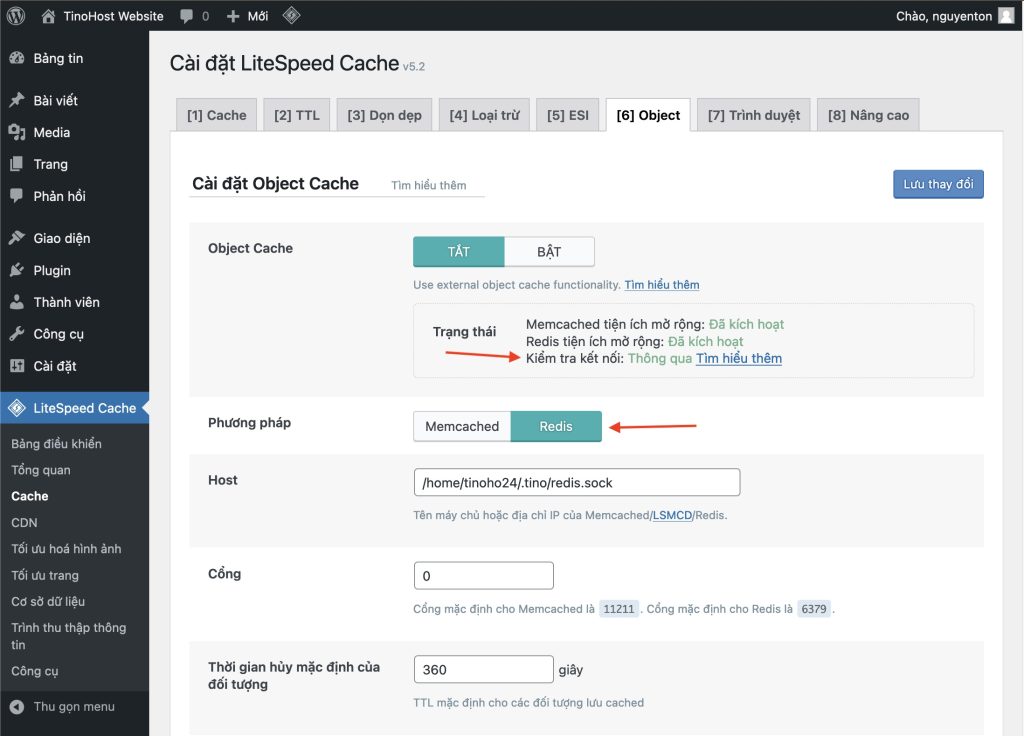Click the Trang pages icon

coord(17,164)
